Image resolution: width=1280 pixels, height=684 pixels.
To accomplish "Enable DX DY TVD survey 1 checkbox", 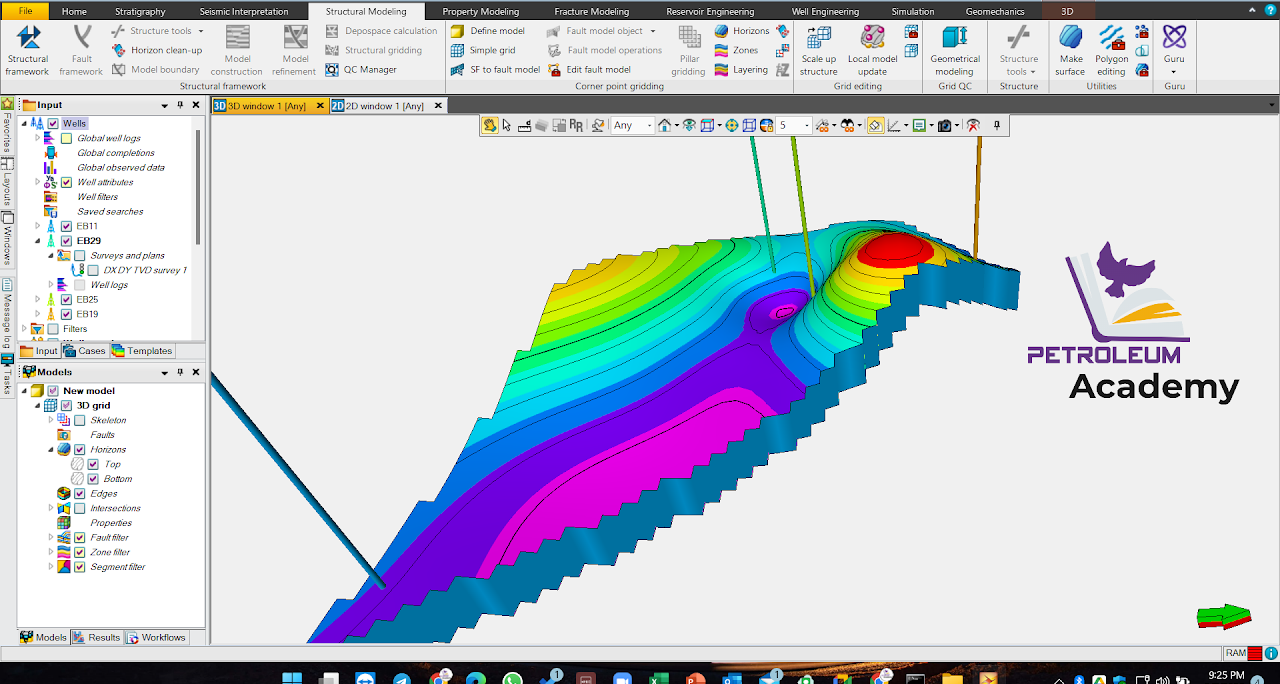I will (93, 270).
